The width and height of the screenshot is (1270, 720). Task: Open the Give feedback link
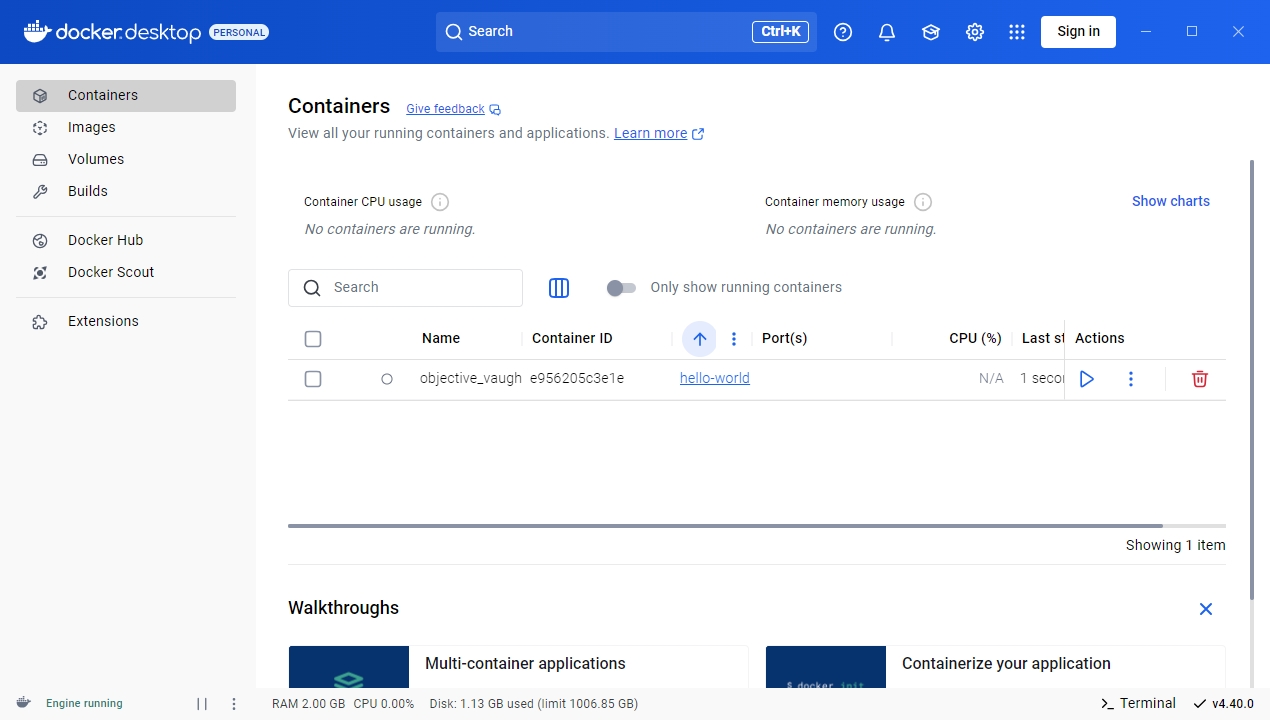[445, 110]
